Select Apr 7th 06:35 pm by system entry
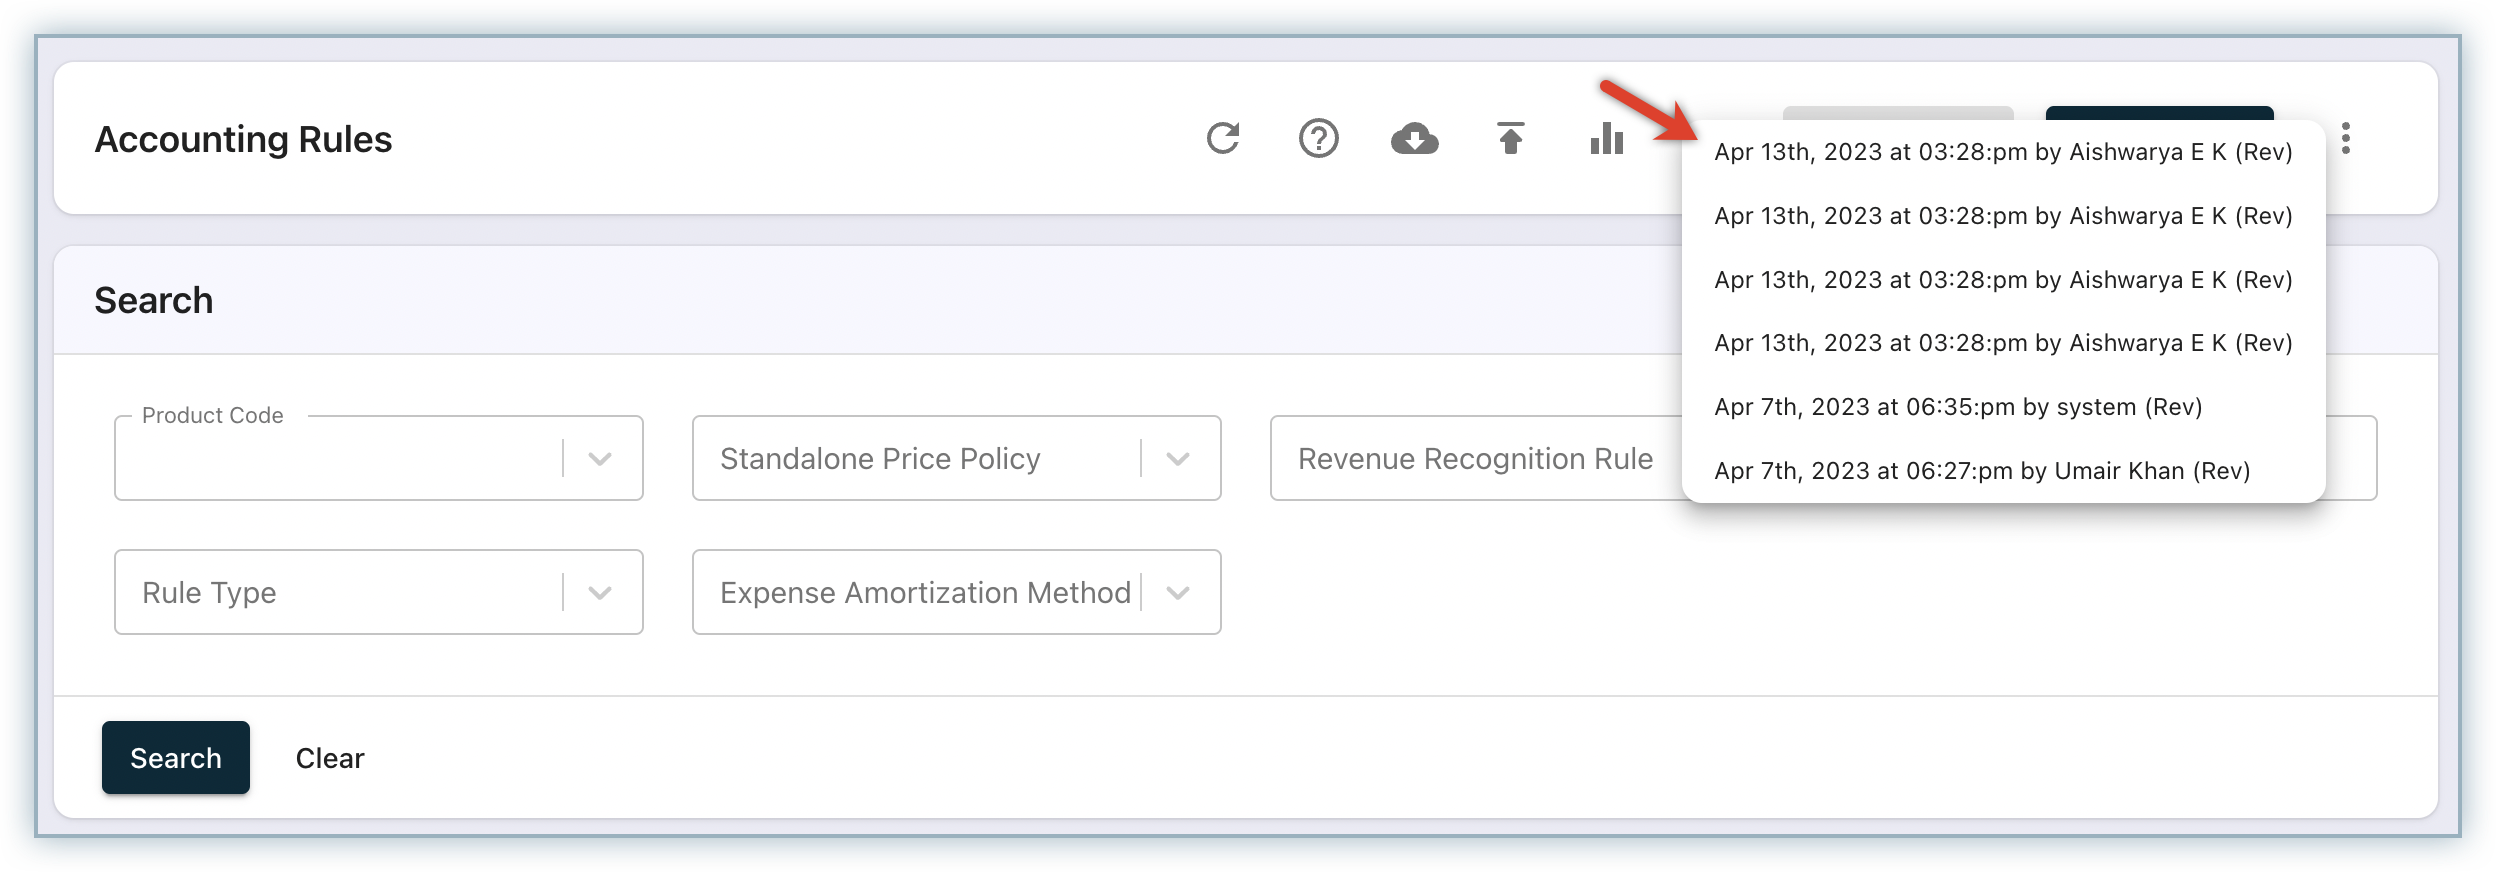This screenshot has height=872, width=2496. [x=1958, y=407]
